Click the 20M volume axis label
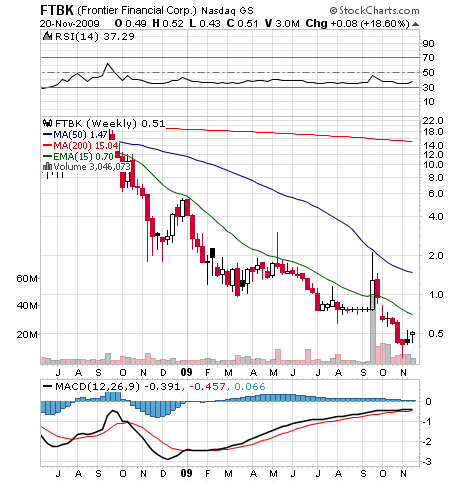The height and width of the screenshot is (482, 460). coord(27,334)
